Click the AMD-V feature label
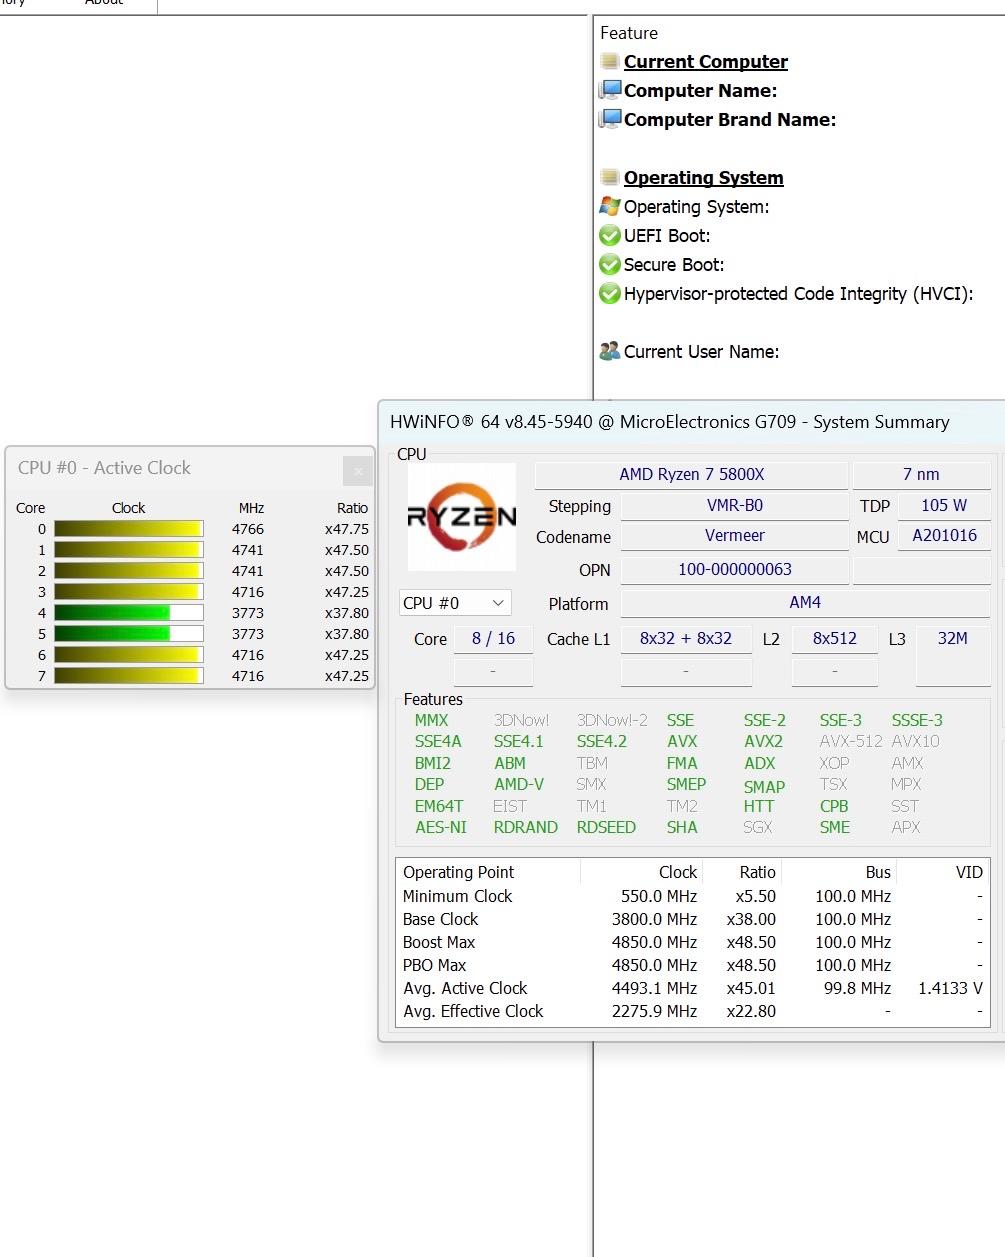Viewport: 1005px width, 1257px height. tap(518, 784)
